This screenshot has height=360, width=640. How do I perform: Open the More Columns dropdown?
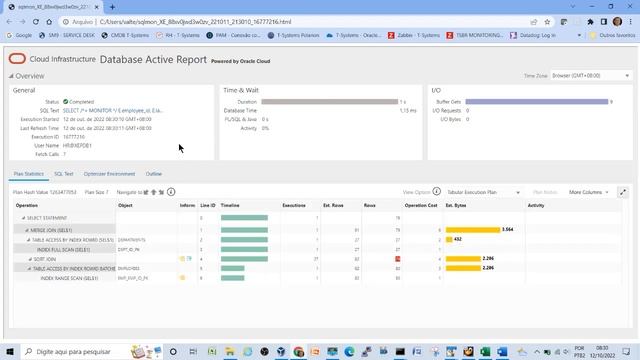point(589,192)
